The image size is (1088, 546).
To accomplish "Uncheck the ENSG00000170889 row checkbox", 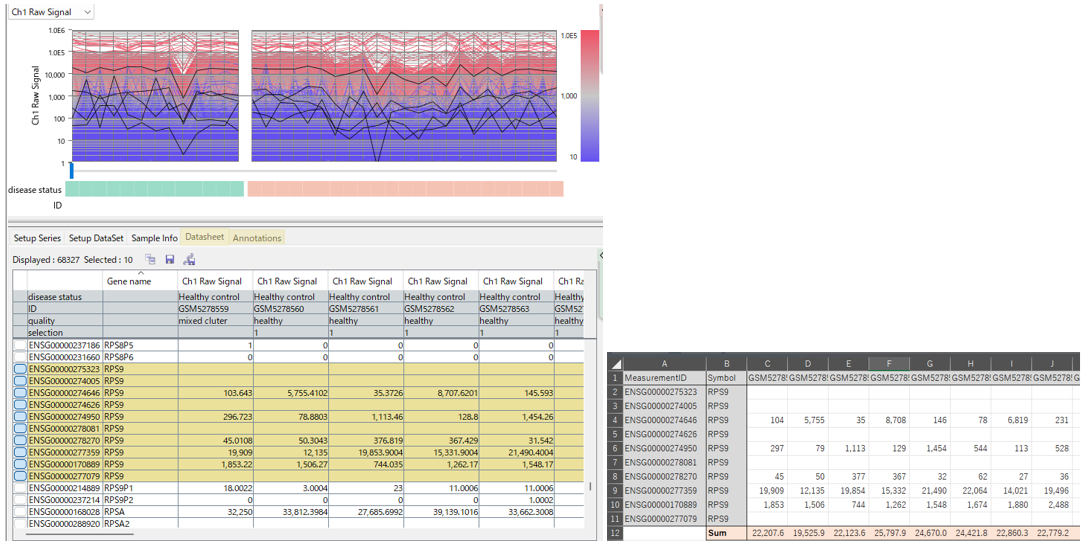I will click(19, 464).
